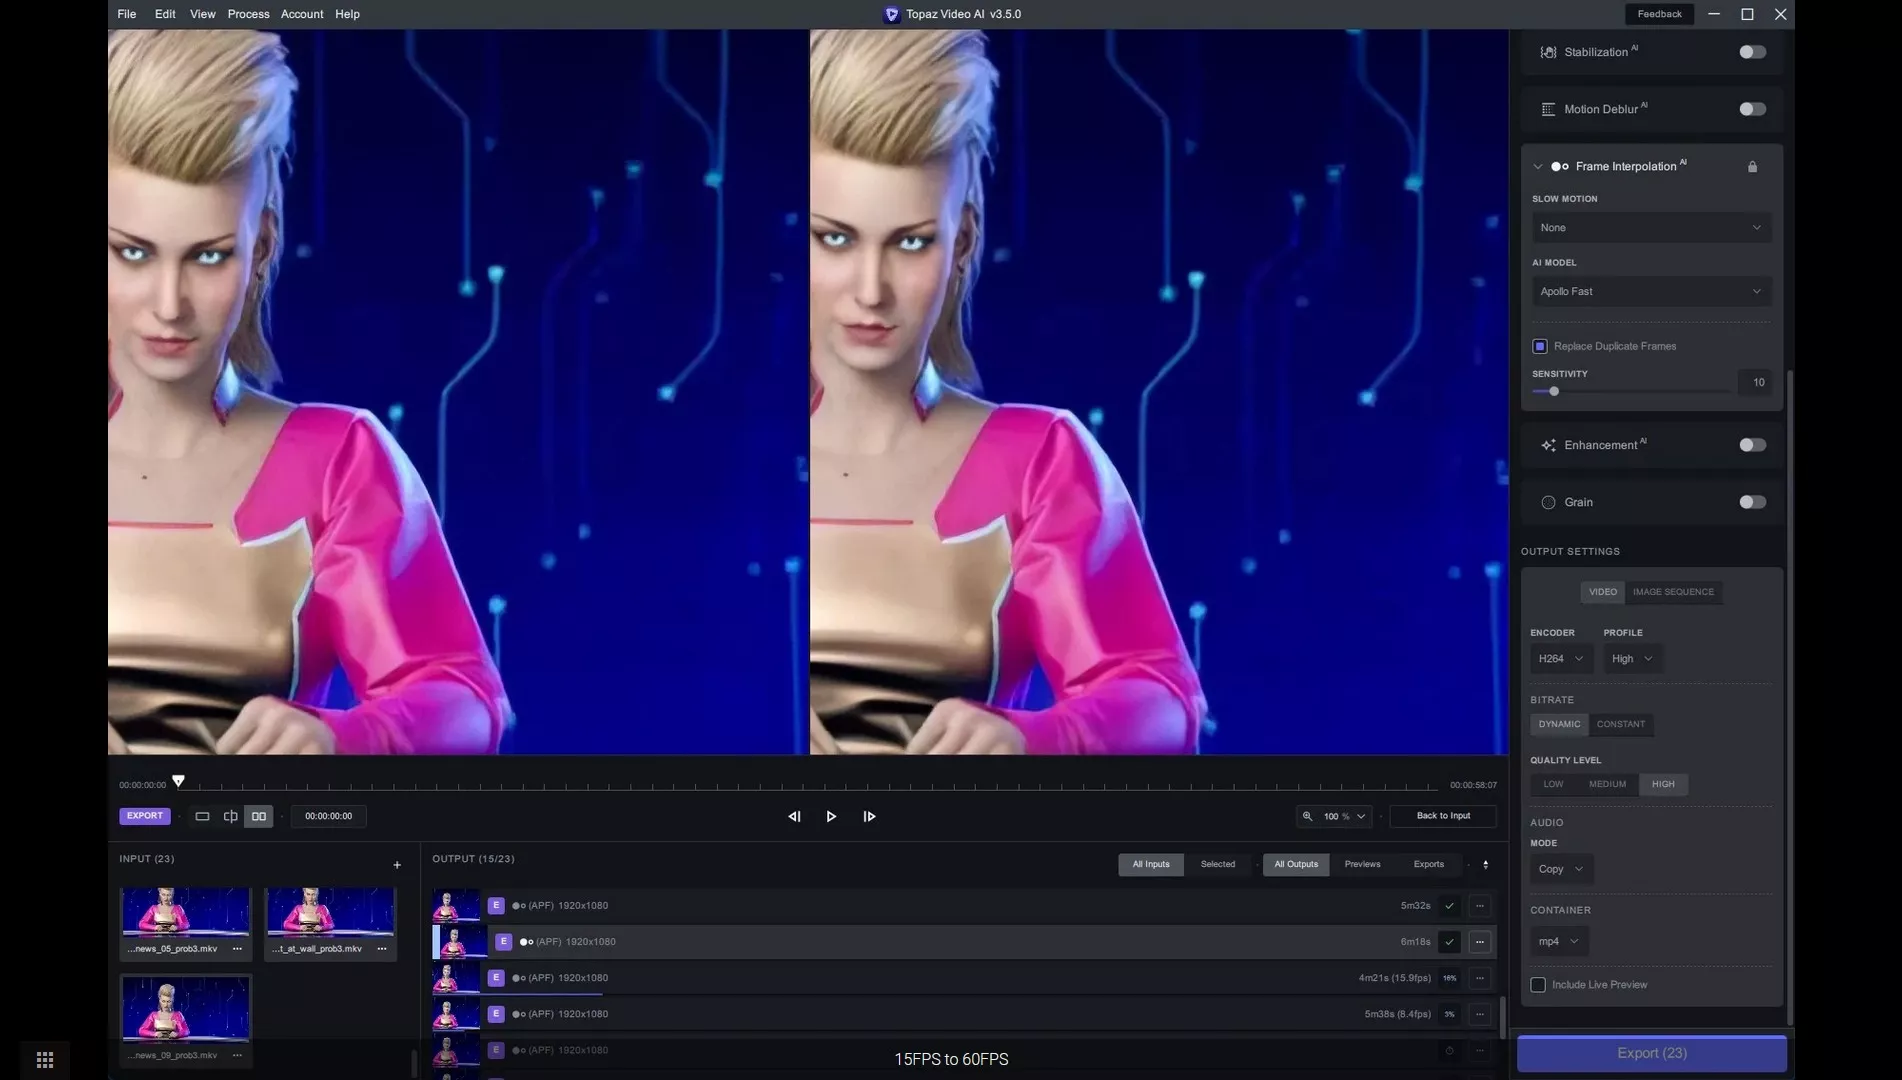Viewport: 1902px width, 1080px height.
Task: Filter outputs by Exports tab
Action: 1428,864
